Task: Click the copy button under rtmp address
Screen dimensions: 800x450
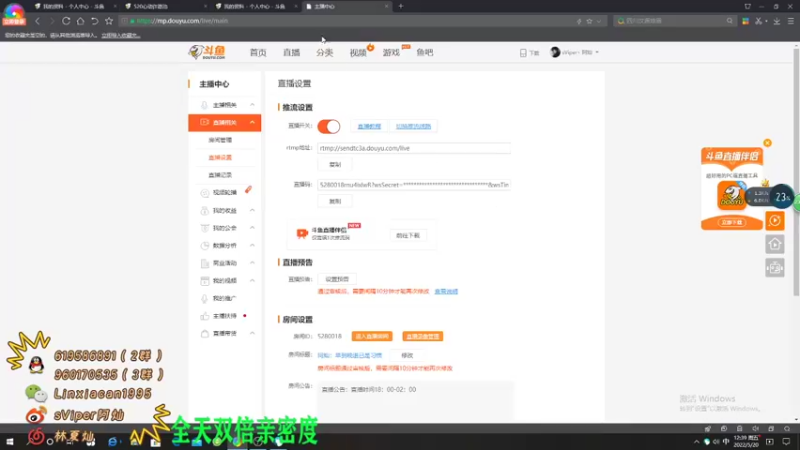Action: point(335,164)
